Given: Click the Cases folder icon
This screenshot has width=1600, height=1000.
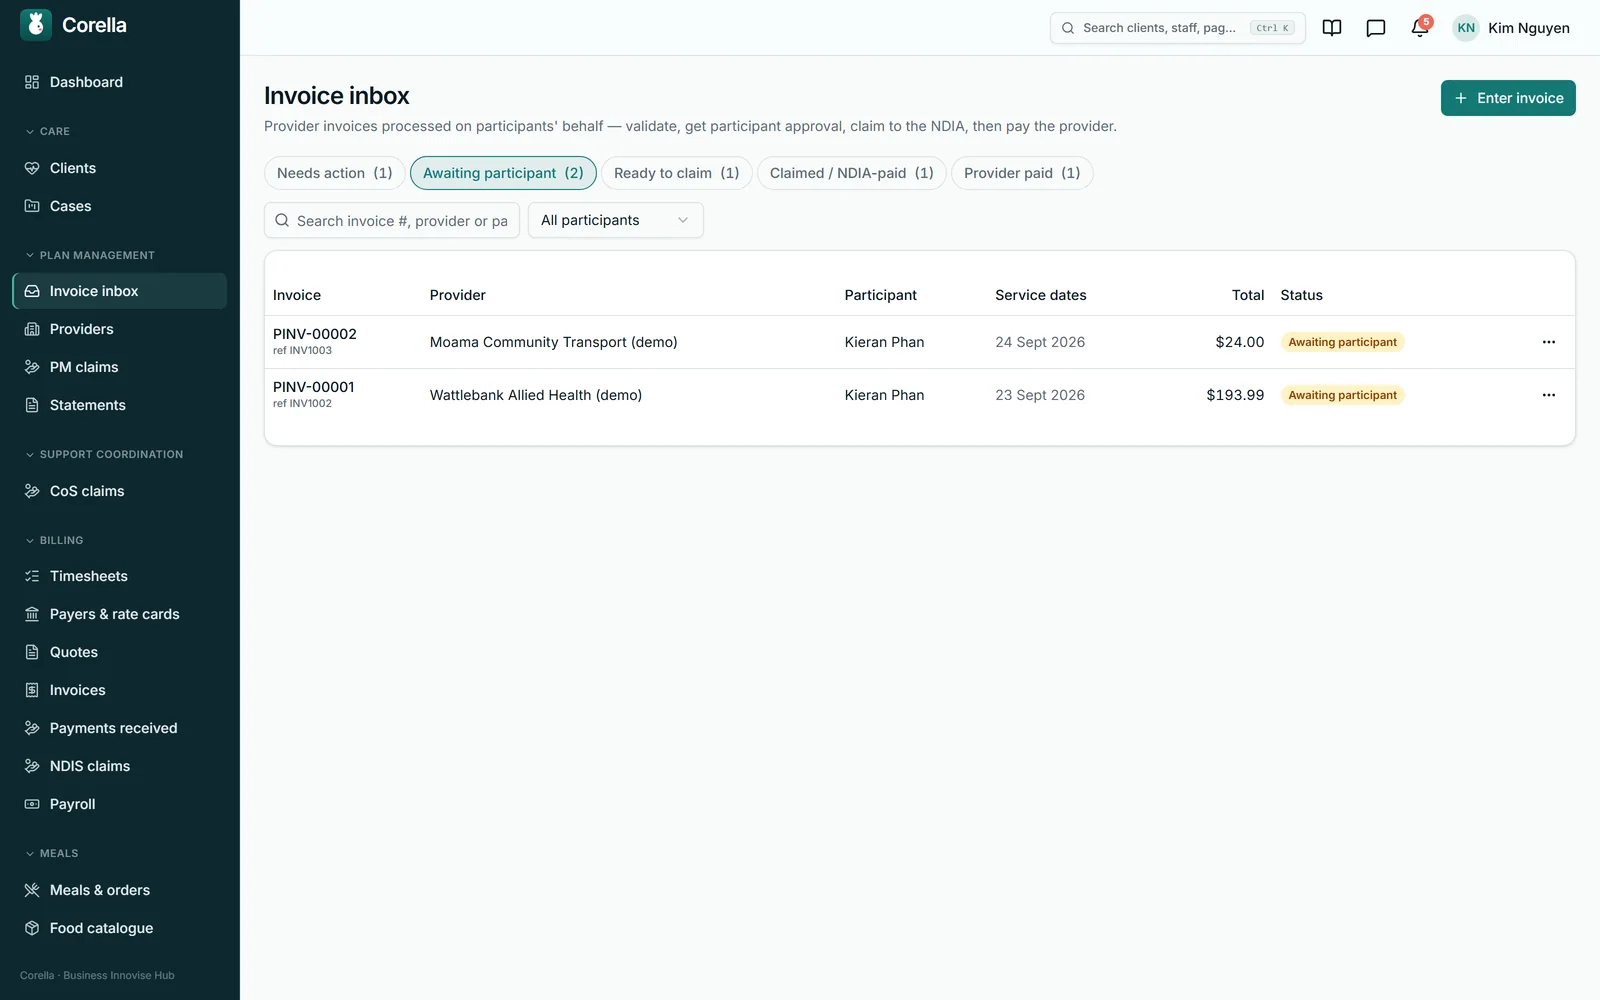Looking at the screenshot, I should tap(32, 206).
